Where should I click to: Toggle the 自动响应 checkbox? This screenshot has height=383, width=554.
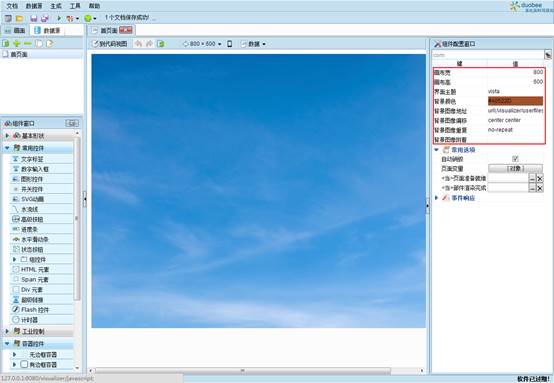pos(515,159)
